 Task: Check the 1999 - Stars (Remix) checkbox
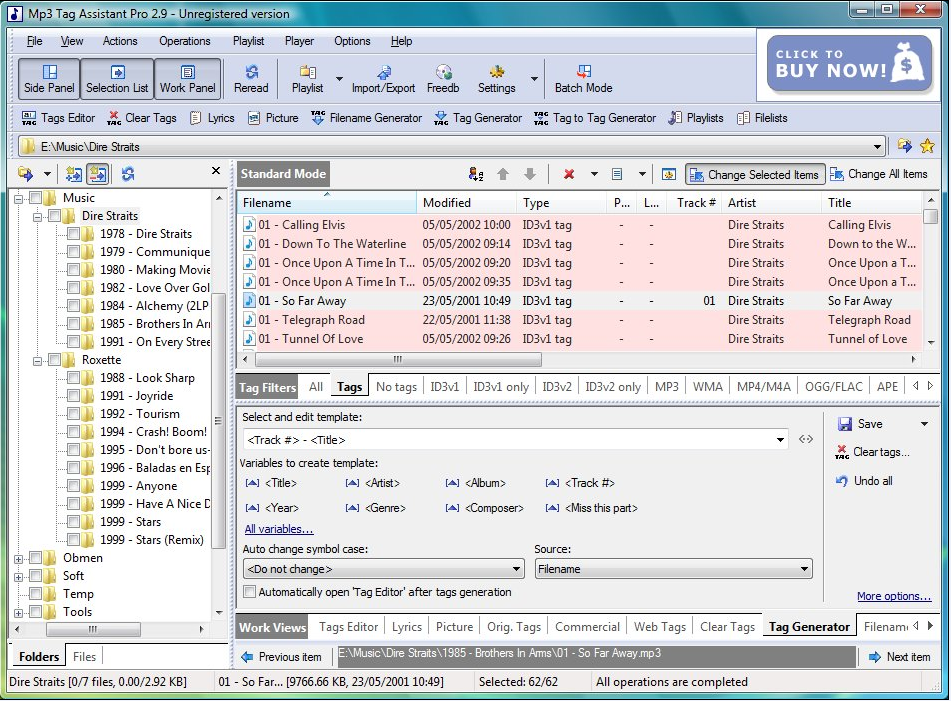coord(73,540)
